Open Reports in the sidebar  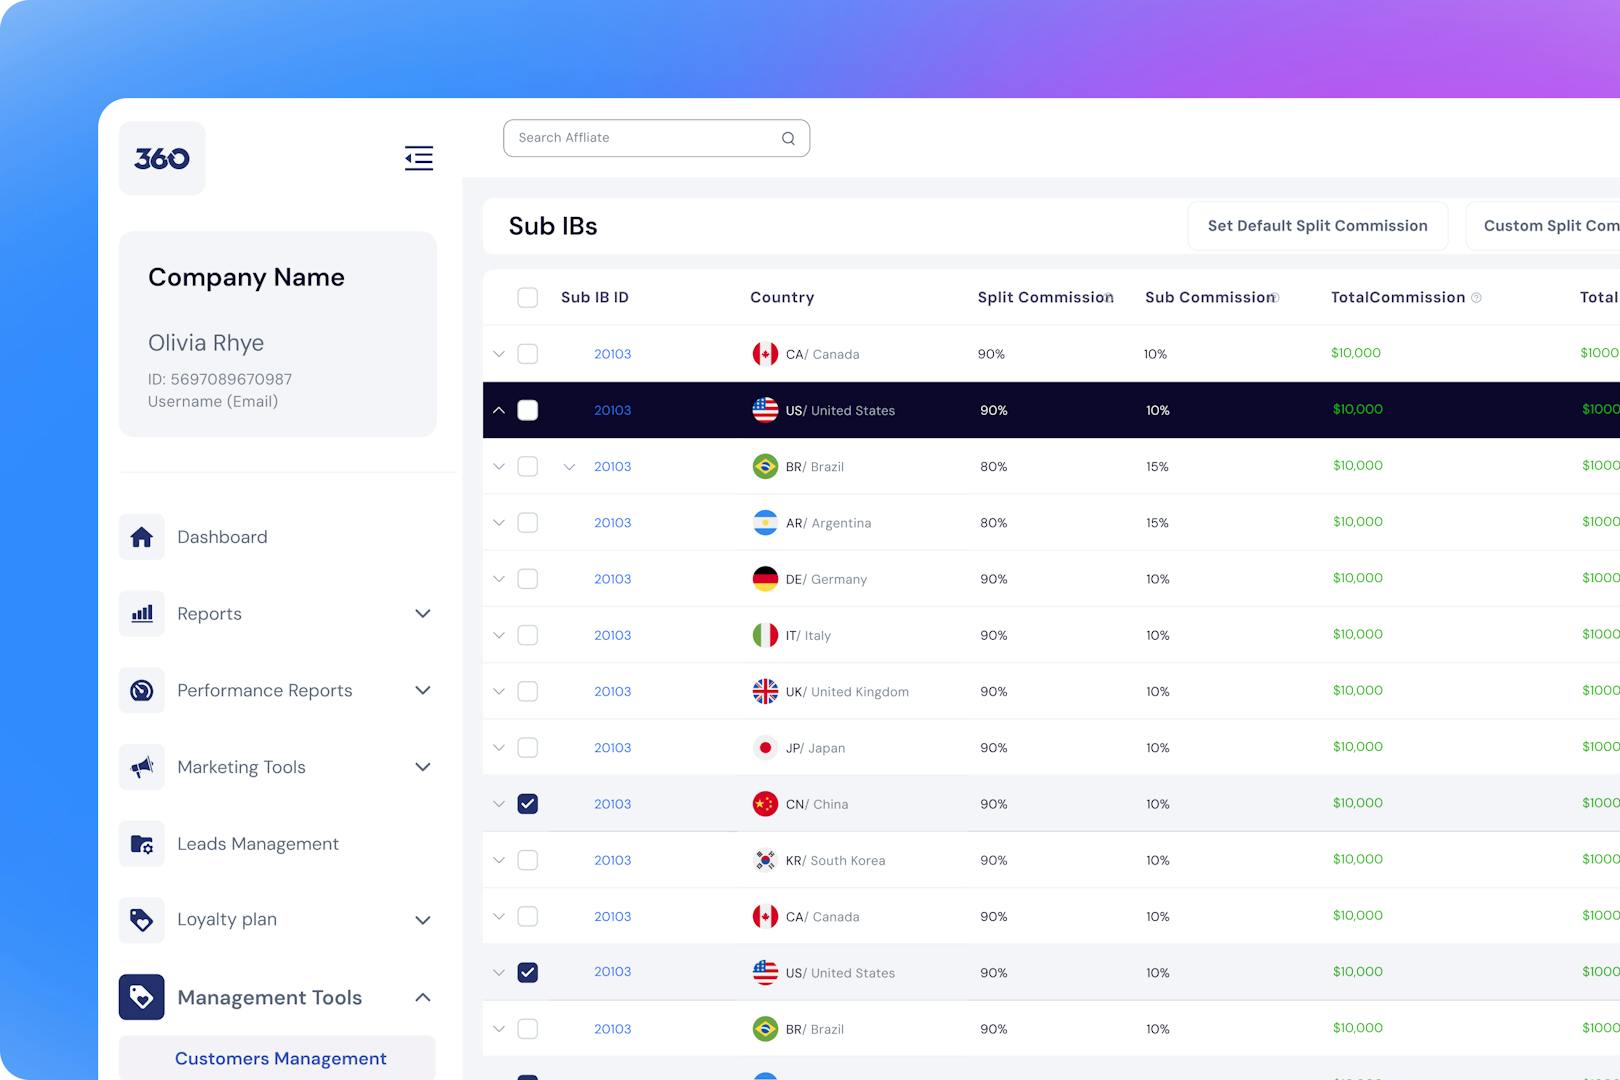point(209,614)
